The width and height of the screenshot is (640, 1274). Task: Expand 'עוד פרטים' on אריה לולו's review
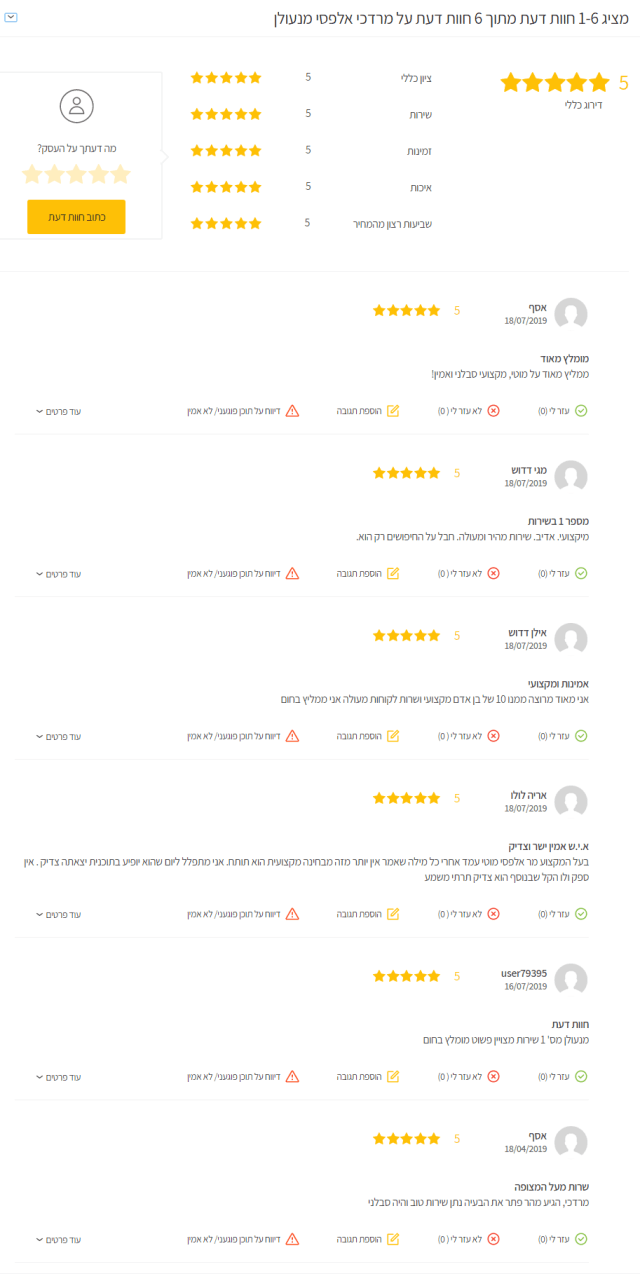(59, 914)
